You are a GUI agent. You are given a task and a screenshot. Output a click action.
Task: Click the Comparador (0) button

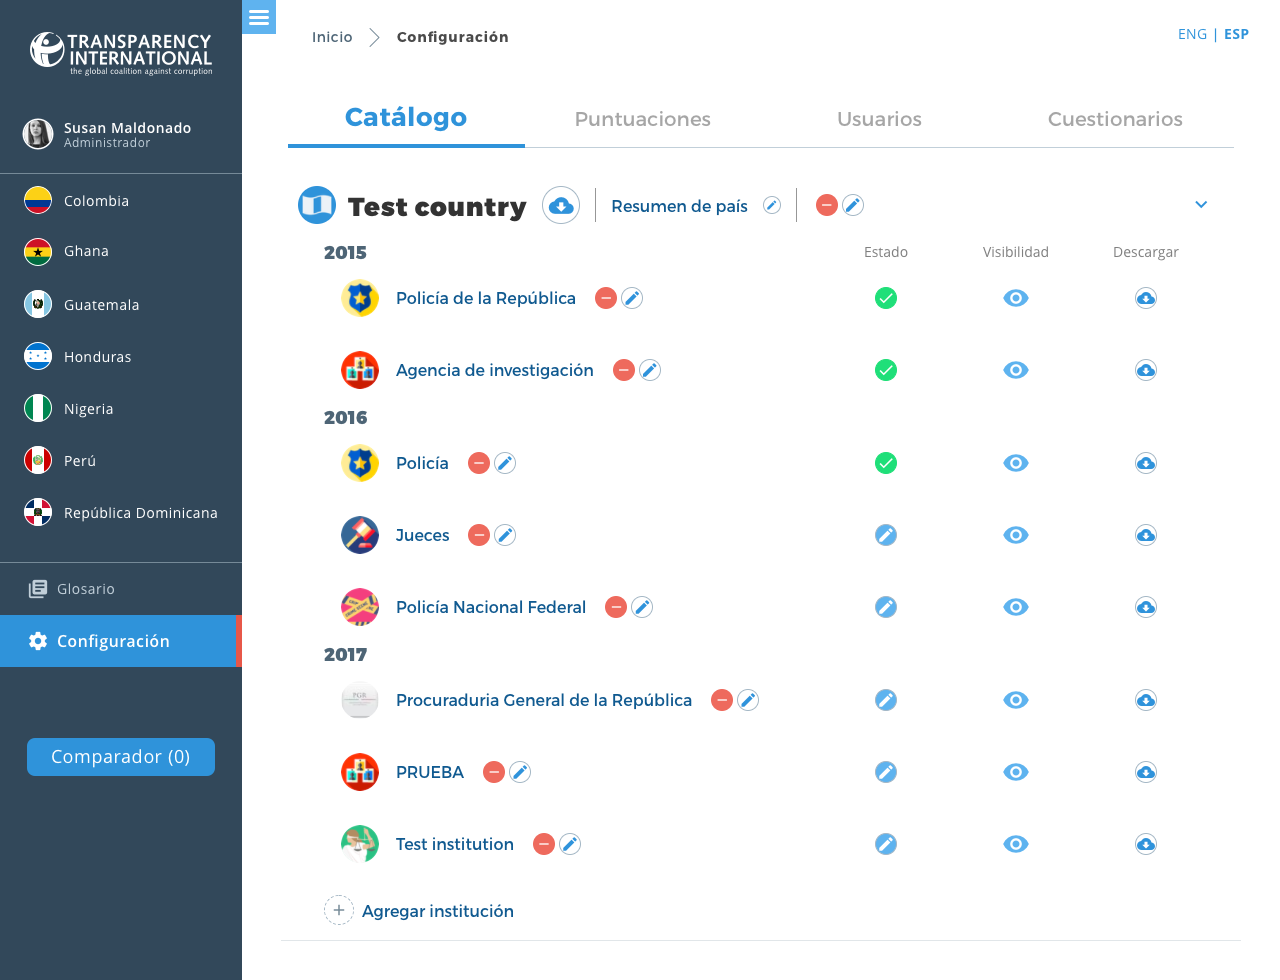pyautogui.click(x=121, y=757)
